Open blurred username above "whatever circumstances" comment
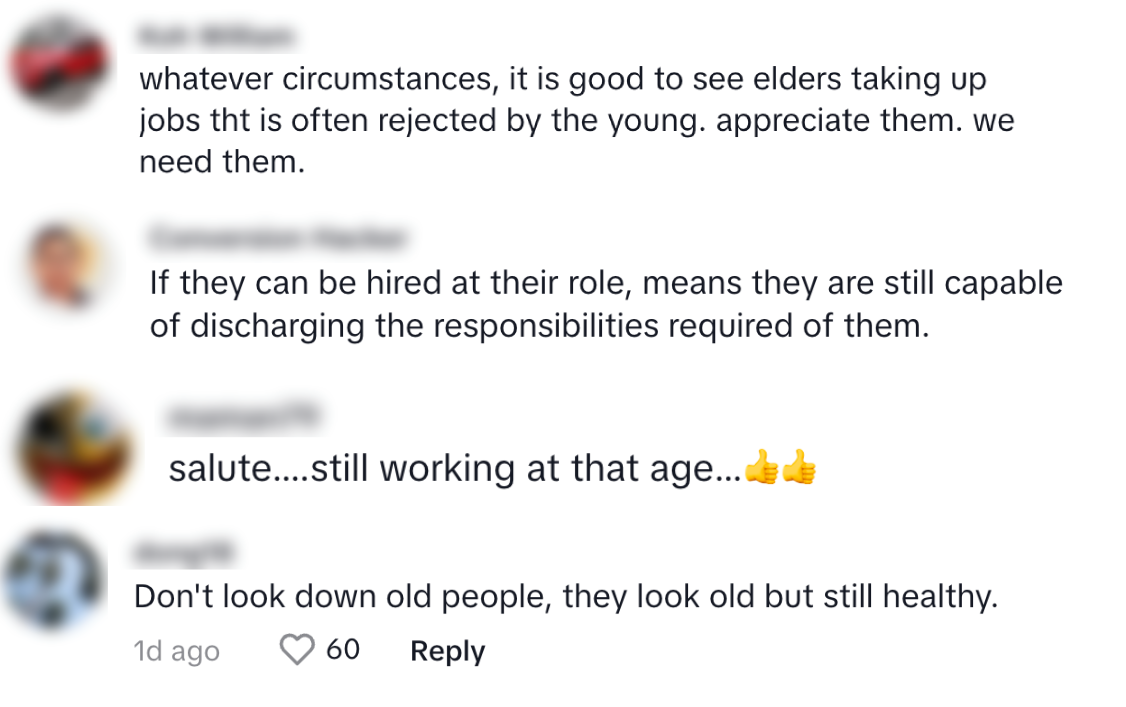Screen dimensions: 1126x707 [217, 38]
